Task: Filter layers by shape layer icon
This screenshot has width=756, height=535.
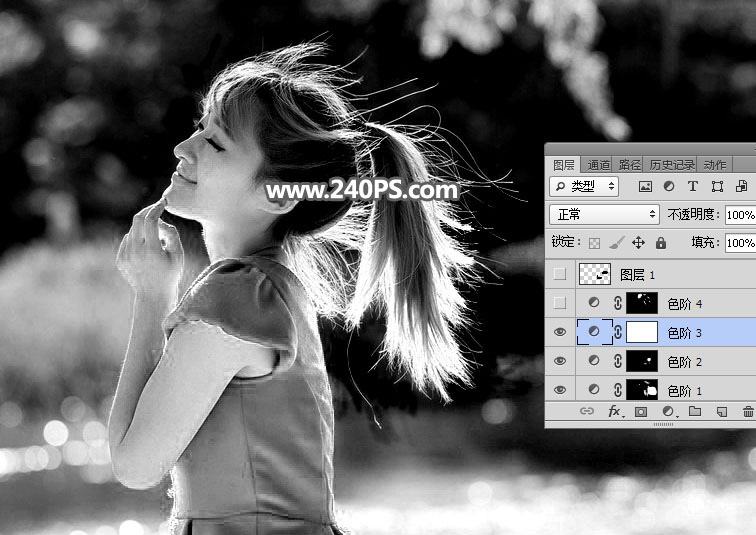Action: (x=717, y=187)
